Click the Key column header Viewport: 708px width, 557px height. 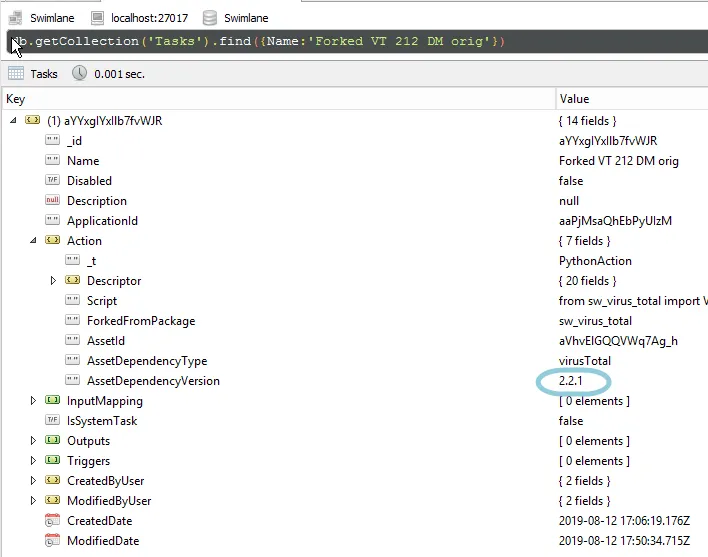click(279, 99)
